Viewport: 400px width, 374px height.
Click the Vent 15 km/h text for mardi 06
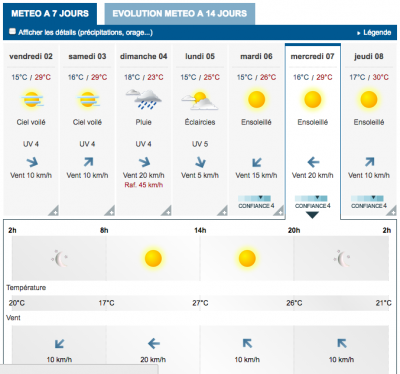(x=256, y=175)
